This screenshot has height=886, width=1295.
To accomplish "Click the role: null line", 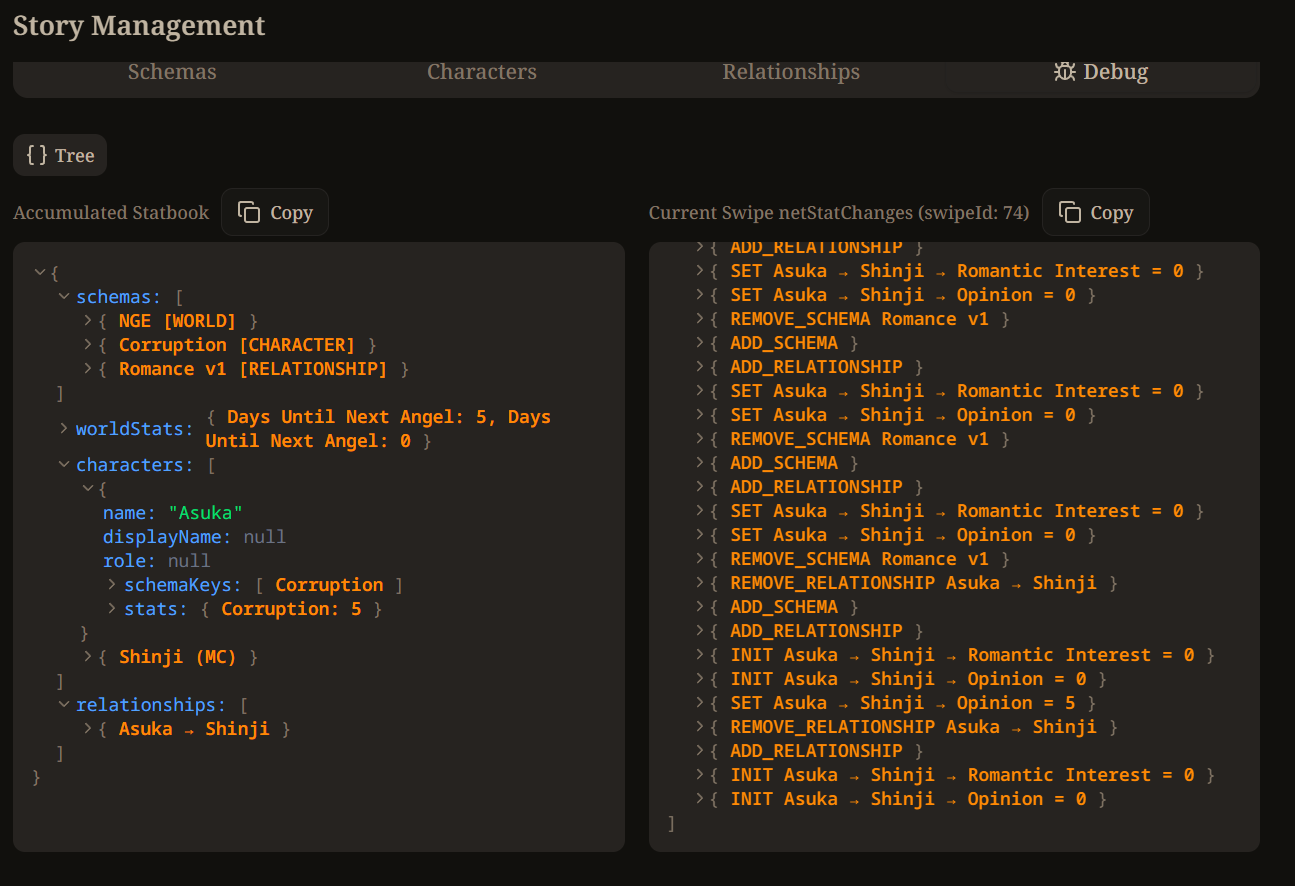I will (x=156, y=561).
